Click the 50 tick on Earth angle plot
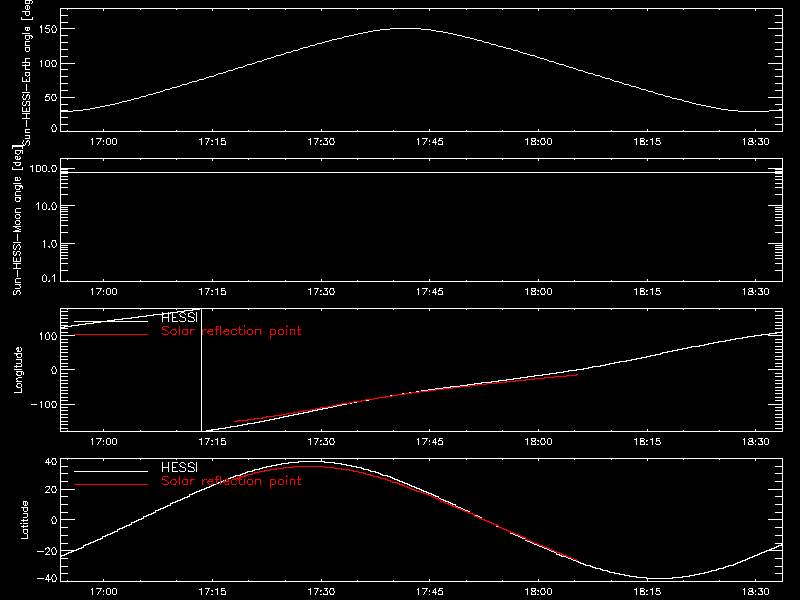 coord(51,97)
